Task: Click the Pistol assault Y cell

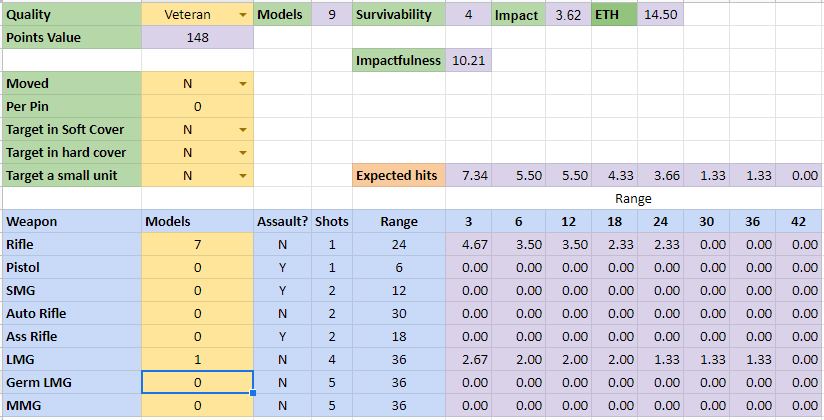Action: coord(281,268)
